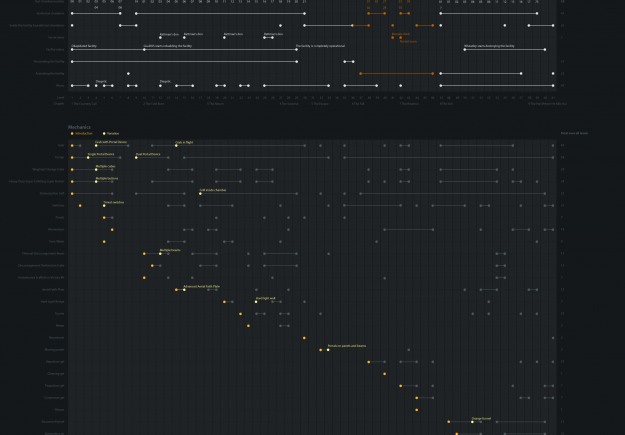Click the 'Grill inside chamber' variation marker
625x435 pixels.
click(200, 193)
